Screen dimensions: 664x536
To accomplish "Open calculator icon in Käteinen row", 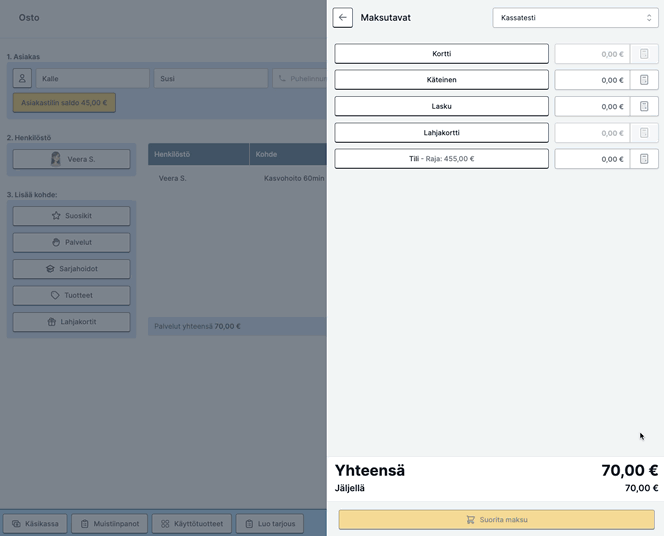I will [x=644, y=80].
